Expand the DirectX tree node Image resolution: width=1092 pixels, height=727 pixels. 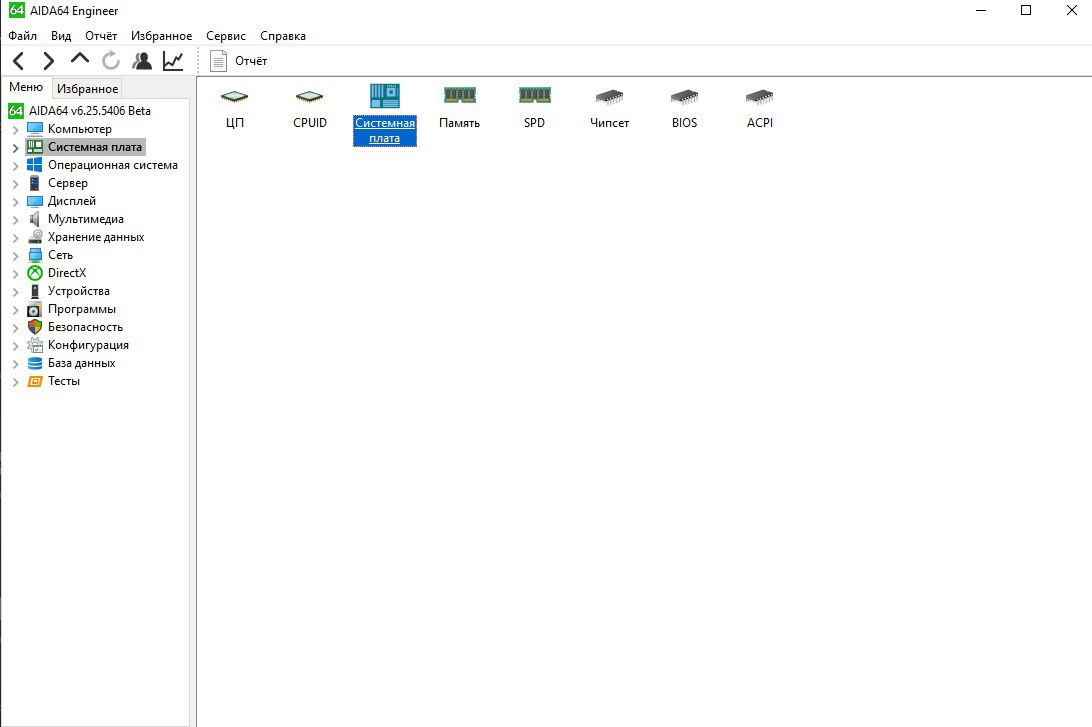click(x=15, y=274)
